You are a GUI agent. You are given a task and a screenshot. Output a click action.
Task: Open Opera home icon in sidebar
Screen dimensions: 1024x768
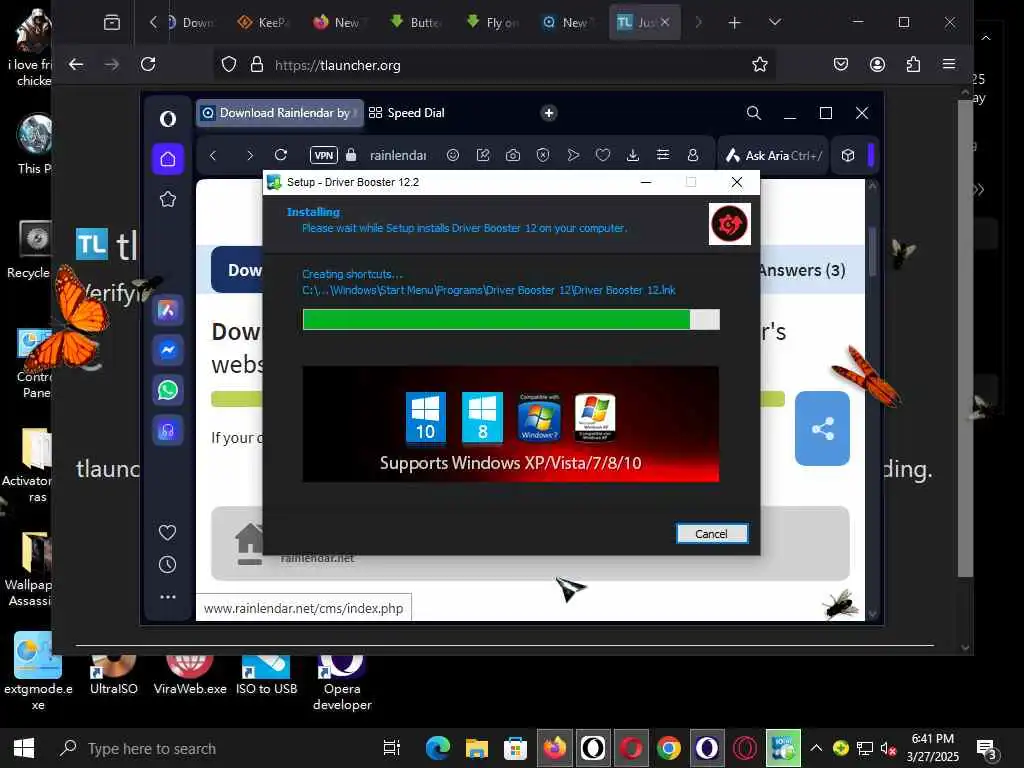click(x=168, y=159)
